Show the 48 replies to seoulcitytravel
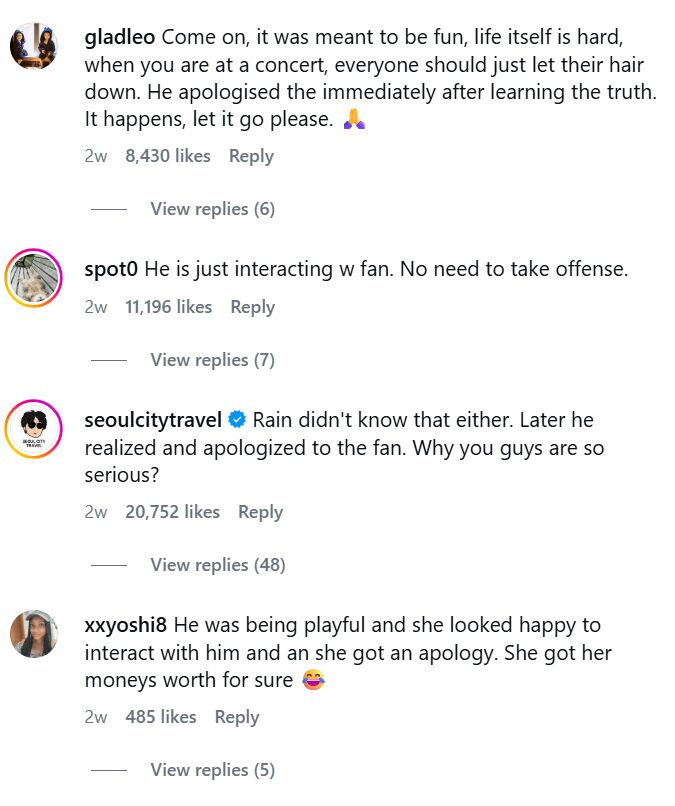 (217, 565)
